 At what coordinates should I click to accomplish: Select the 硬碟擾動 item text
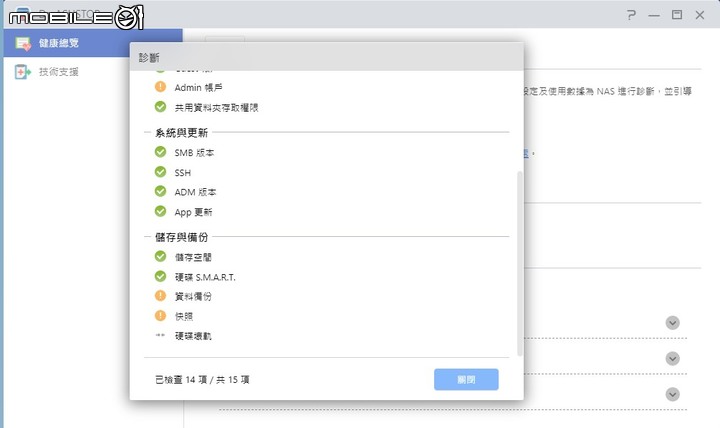click(193, 336)
